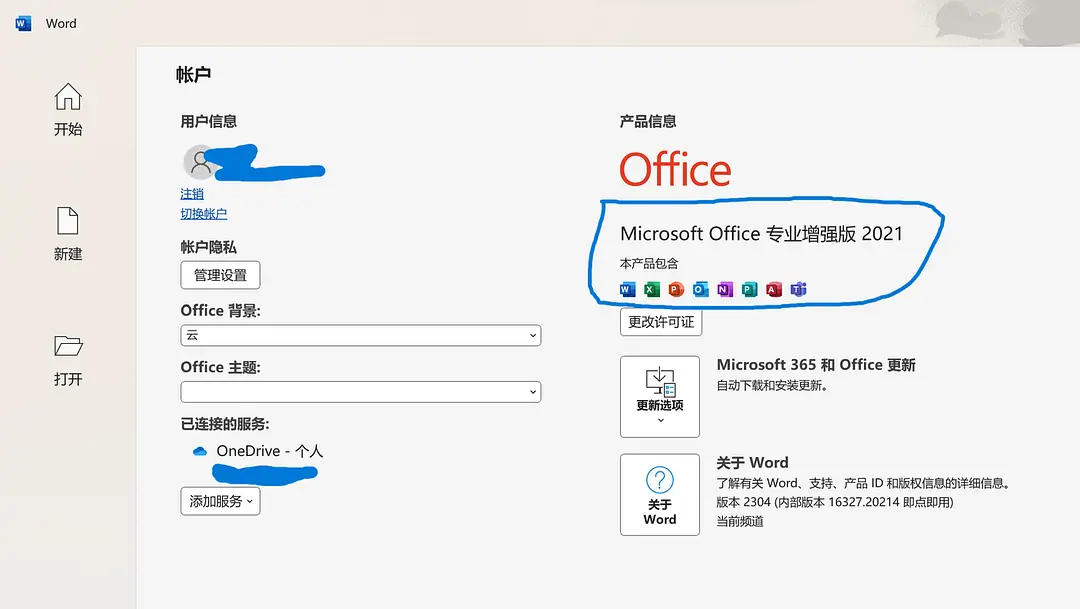Click the OneDrive cloud icon
1080x609 pixels.
pyautogui.click(x=200, y=451)
